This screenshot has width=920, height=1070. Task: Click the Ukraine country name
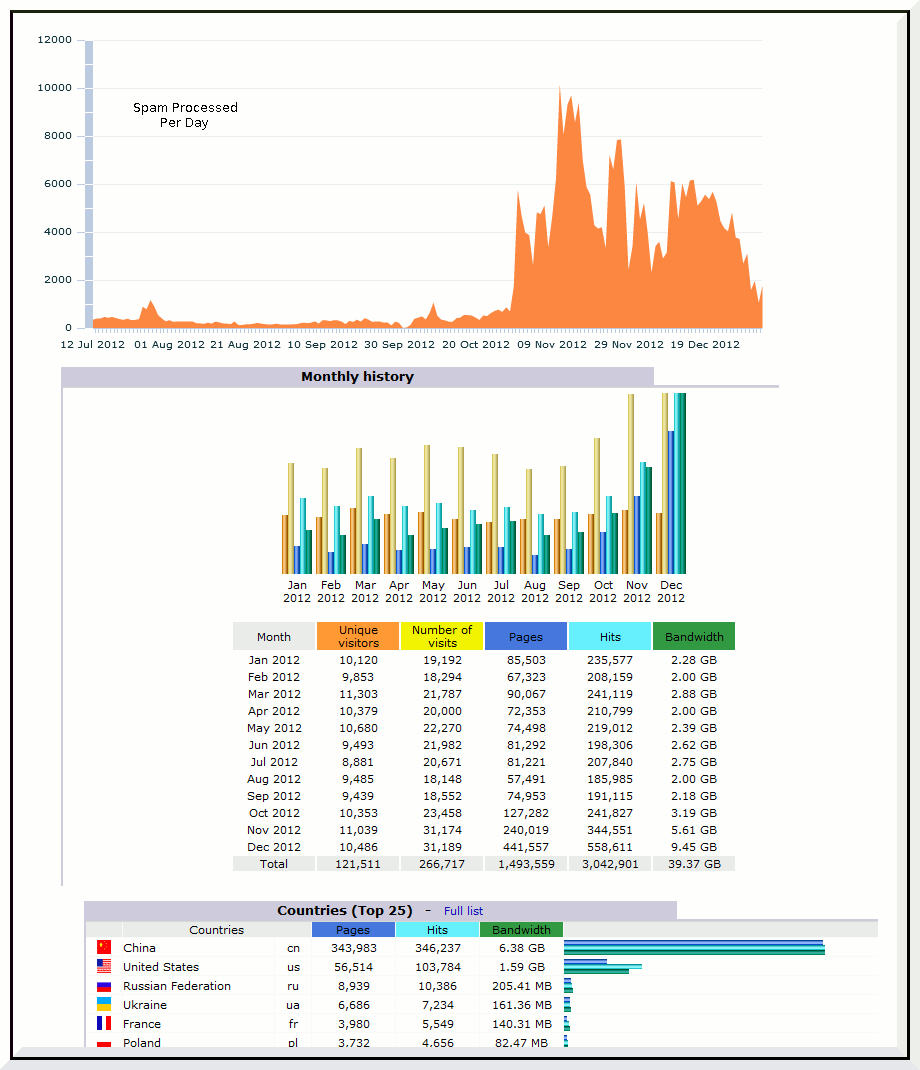145,1005
